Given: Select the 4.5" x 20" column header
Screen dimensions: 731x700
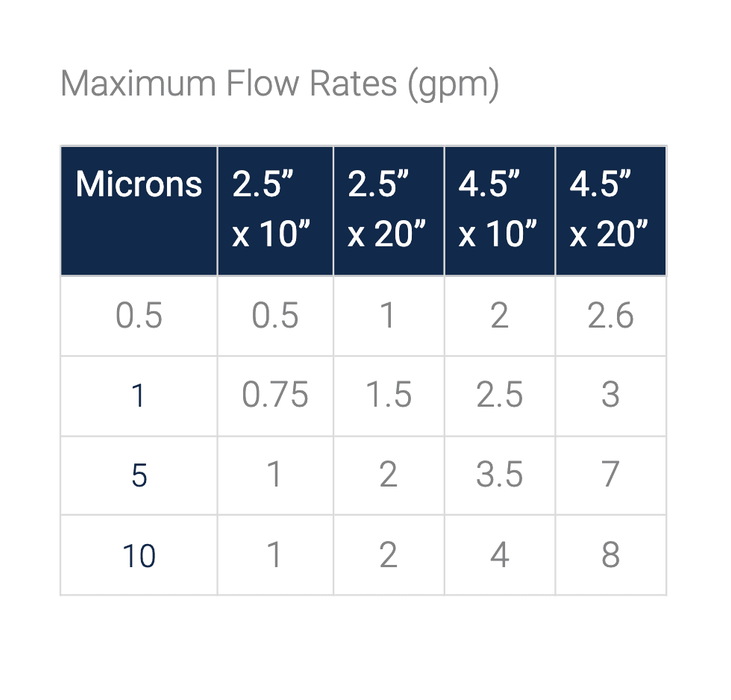Looking at the screenshot, I should [609, 210].
